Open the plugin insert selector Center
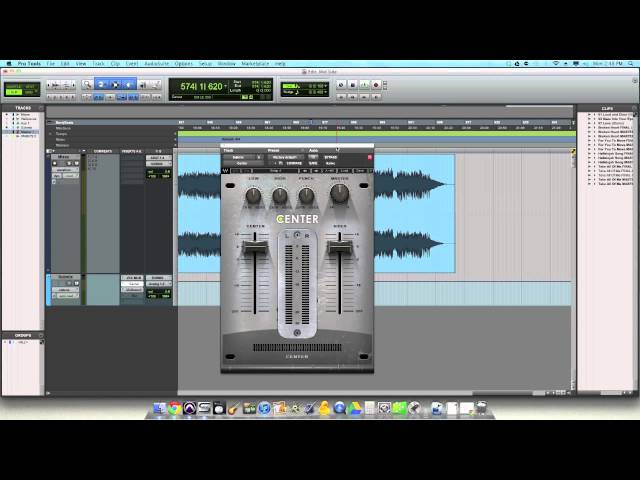This screenshot has height=480, width=640. point(242,163)
